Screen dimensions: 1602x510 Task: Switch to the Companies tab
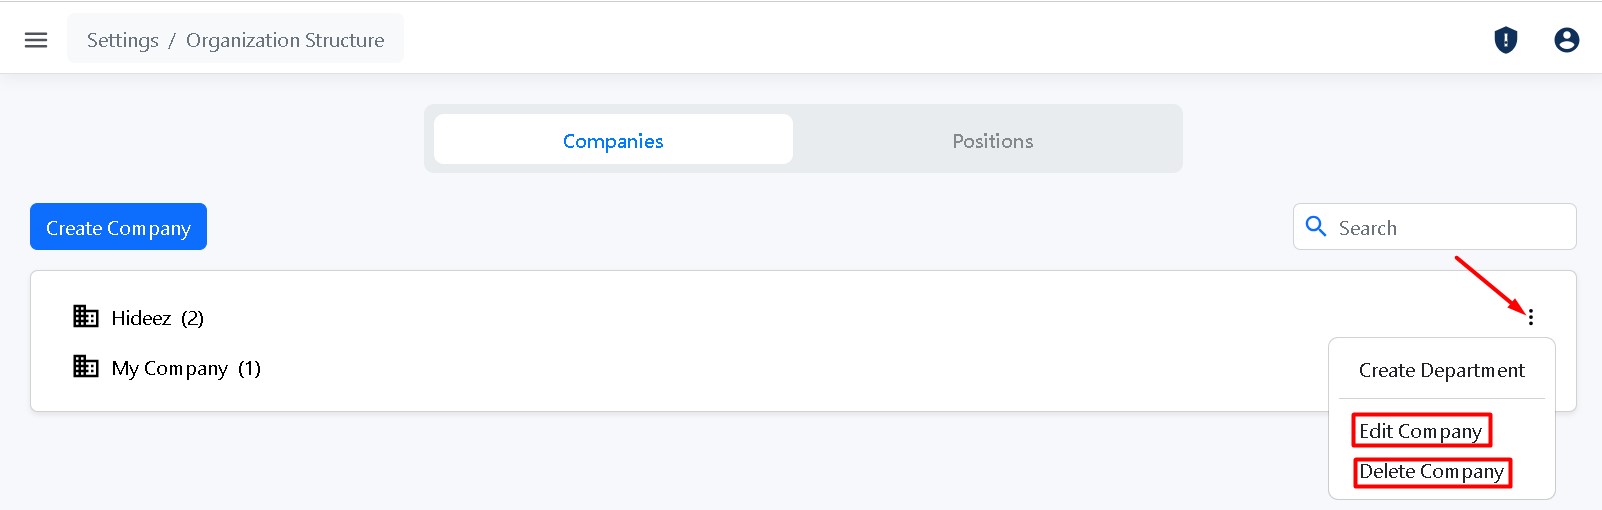tap(613, 140)
